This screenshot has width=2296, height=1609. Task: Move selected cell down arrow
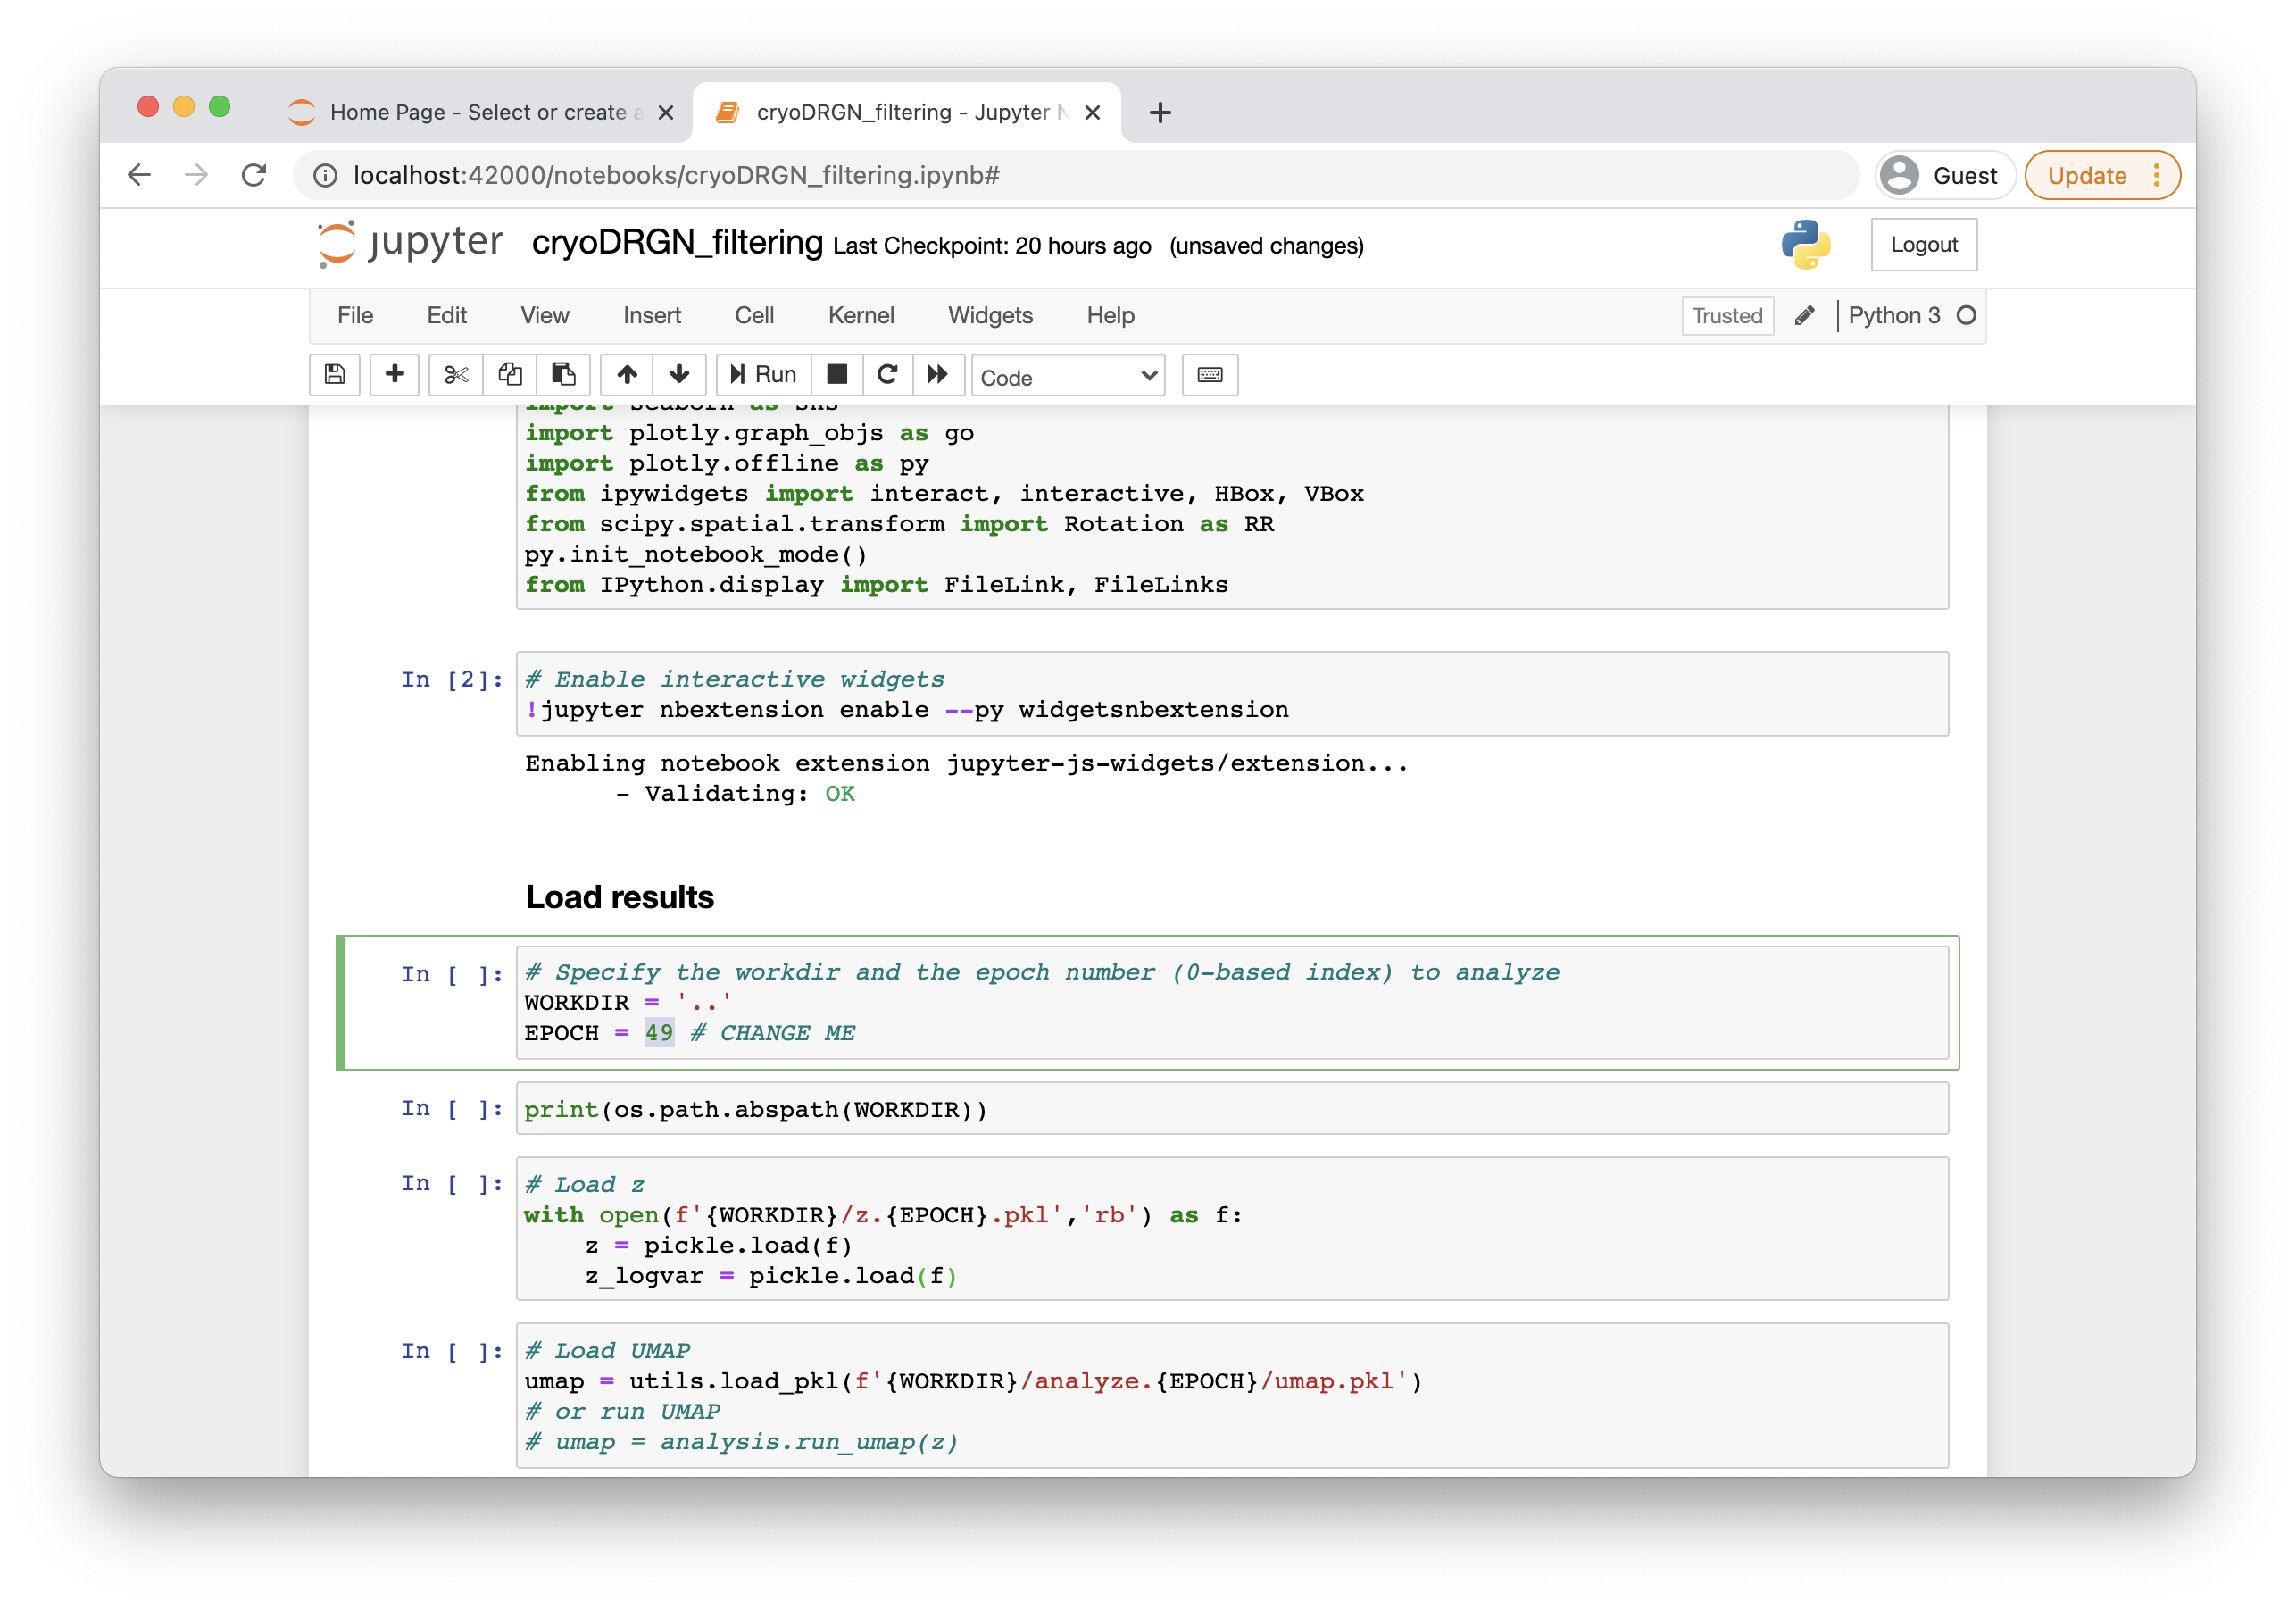pyautogui.click(x=679, y=375)
